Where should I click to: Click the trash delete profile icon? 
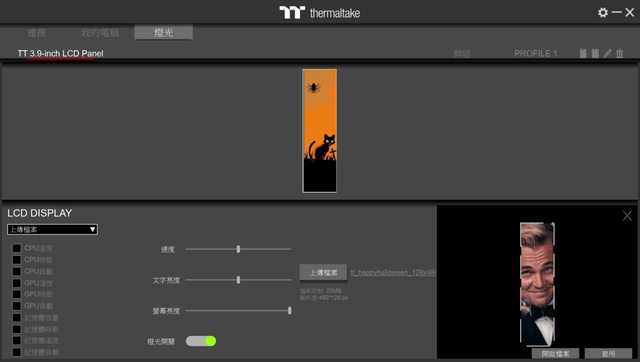(620, 53)
